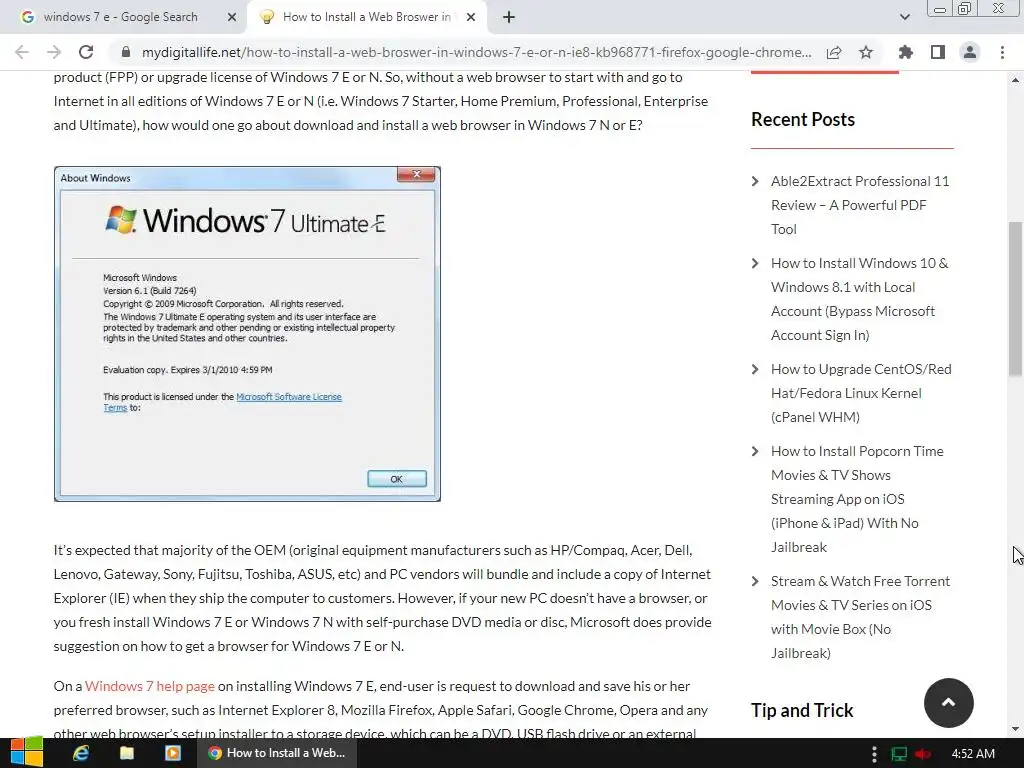Viewport: 1024px width, 768px height.
Task: Click the scrollbar down arrow
Action: coord(1015,729)
